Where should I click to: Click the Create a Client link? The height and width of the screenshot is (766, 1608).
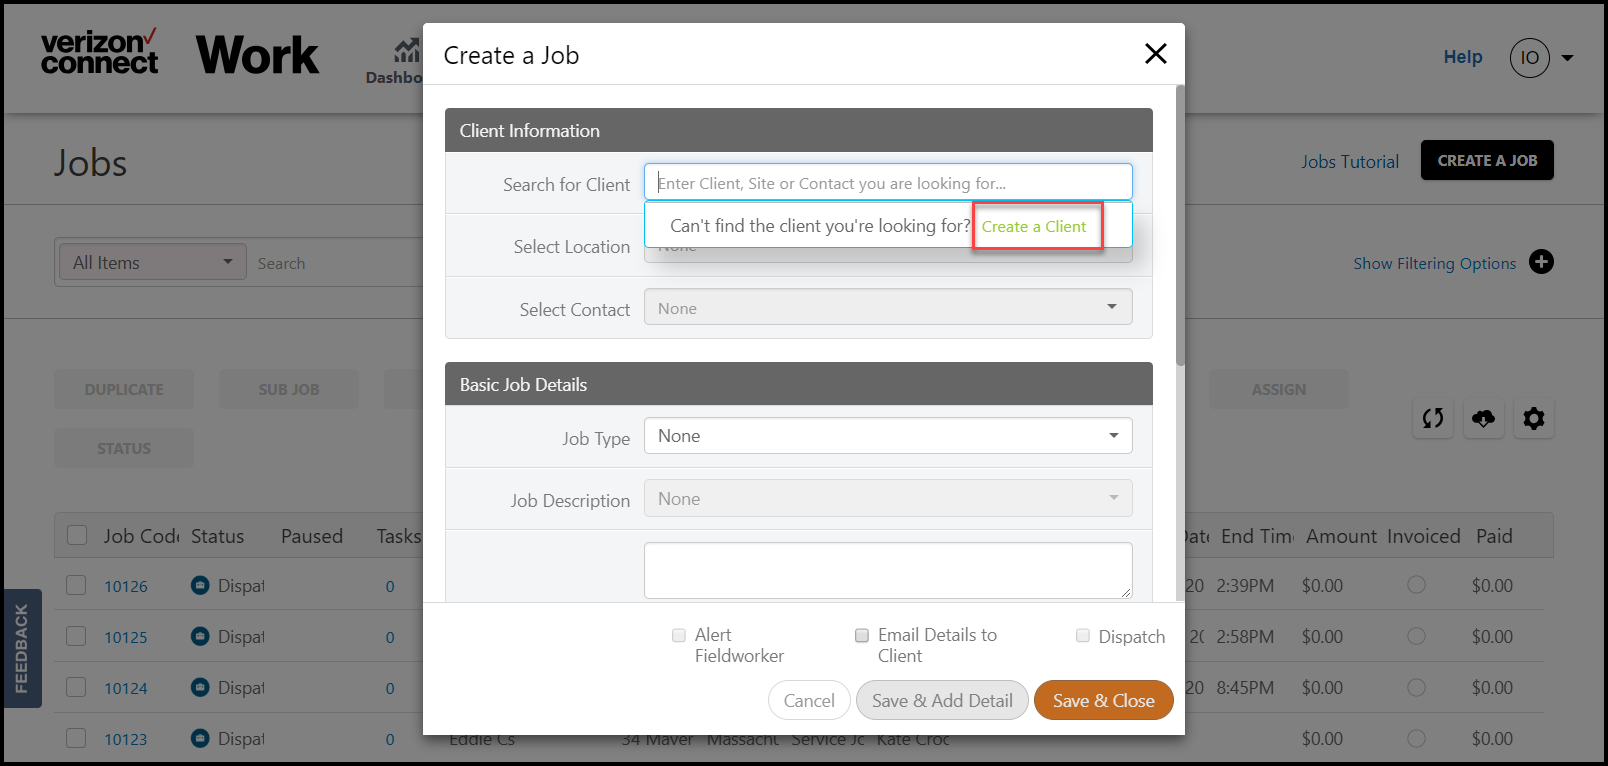[1034, 227]
